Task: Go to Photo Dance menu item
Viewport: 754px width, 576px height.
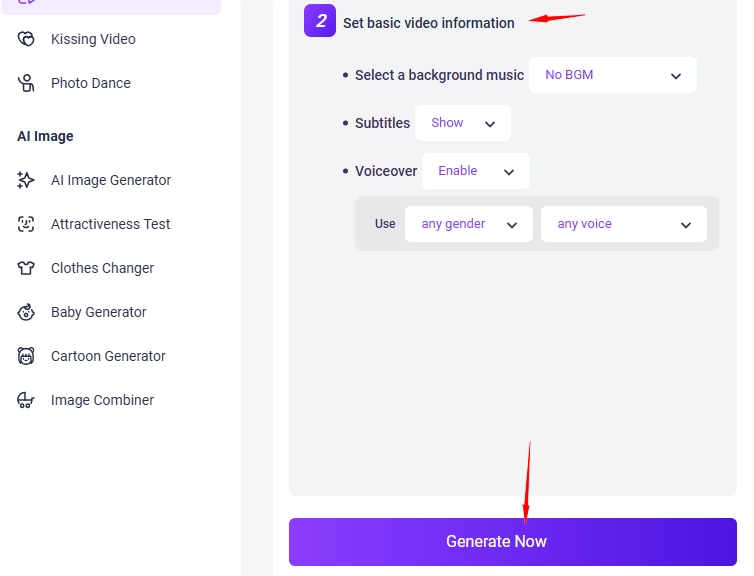Action: coord(91,83)
